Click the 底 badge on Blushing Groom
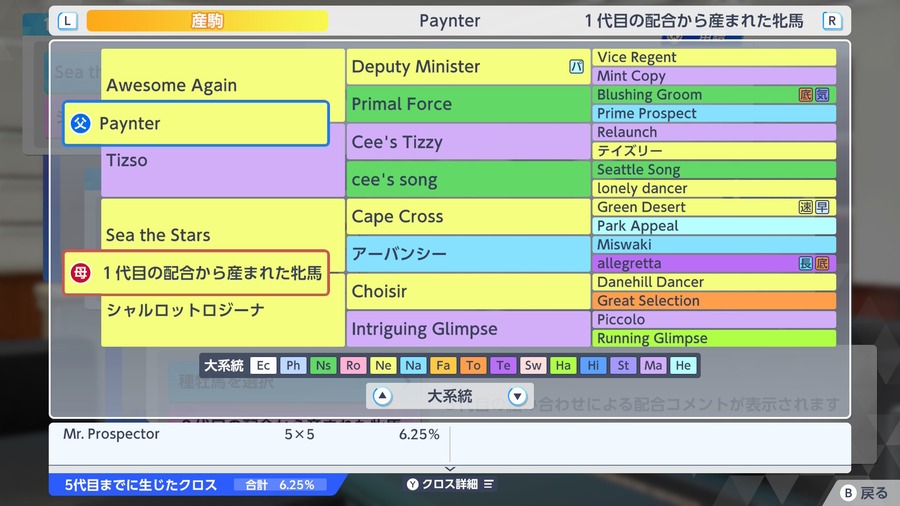The image size is (900, 506). click(x=806, y=95)
